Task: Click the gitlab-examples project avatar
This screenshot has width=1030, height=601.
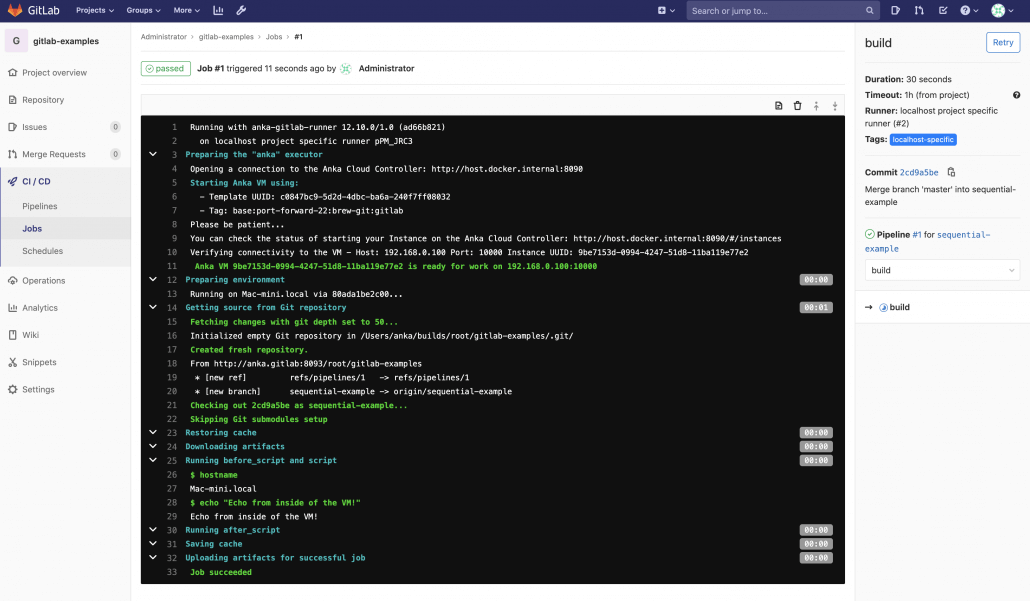Action: pyautogui.click(x=16, y=41)
